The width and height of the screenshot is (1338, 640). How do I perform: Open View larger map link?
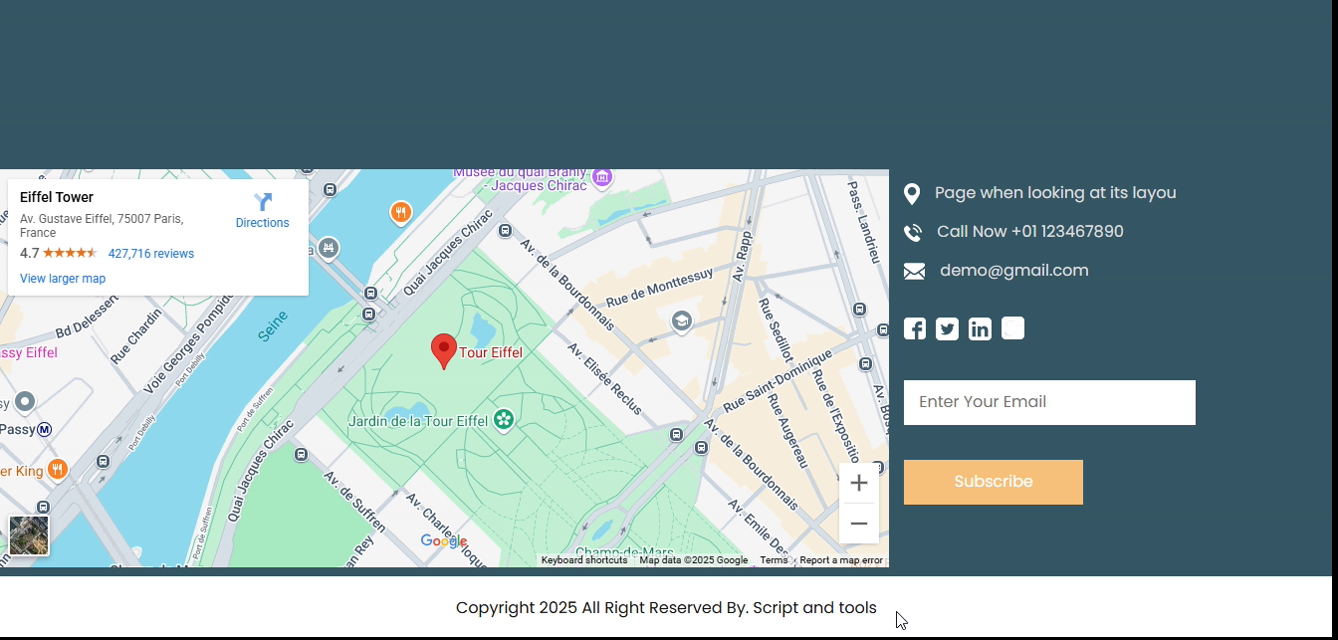click(62, 279)
